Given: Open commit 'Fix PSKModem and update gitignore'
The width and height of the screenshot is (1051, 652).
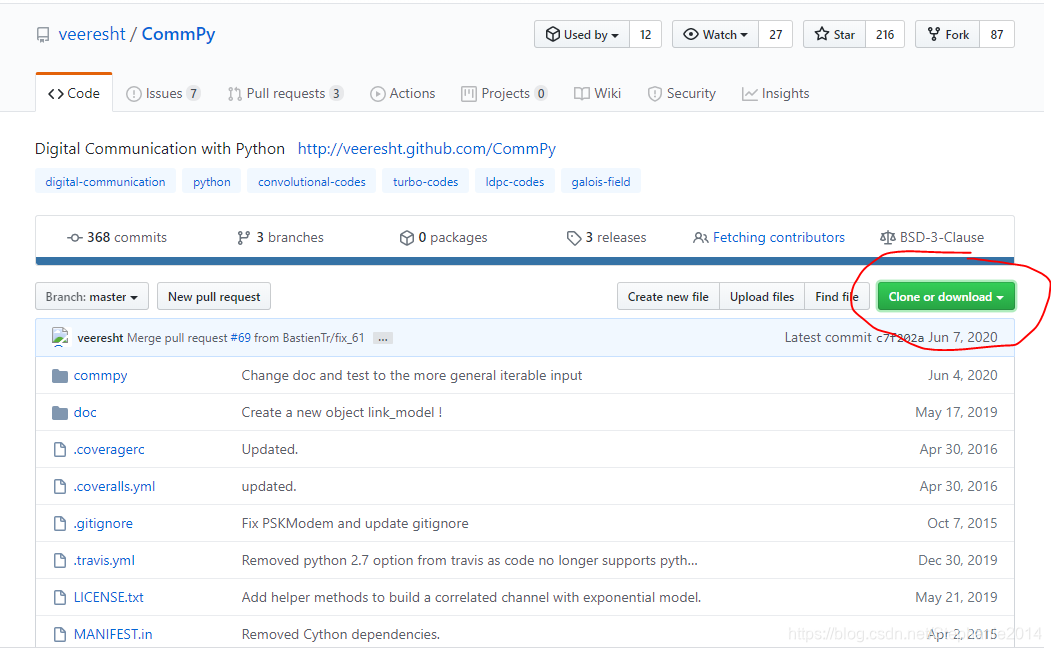Looking at the screenshot, I should (355, 523).
